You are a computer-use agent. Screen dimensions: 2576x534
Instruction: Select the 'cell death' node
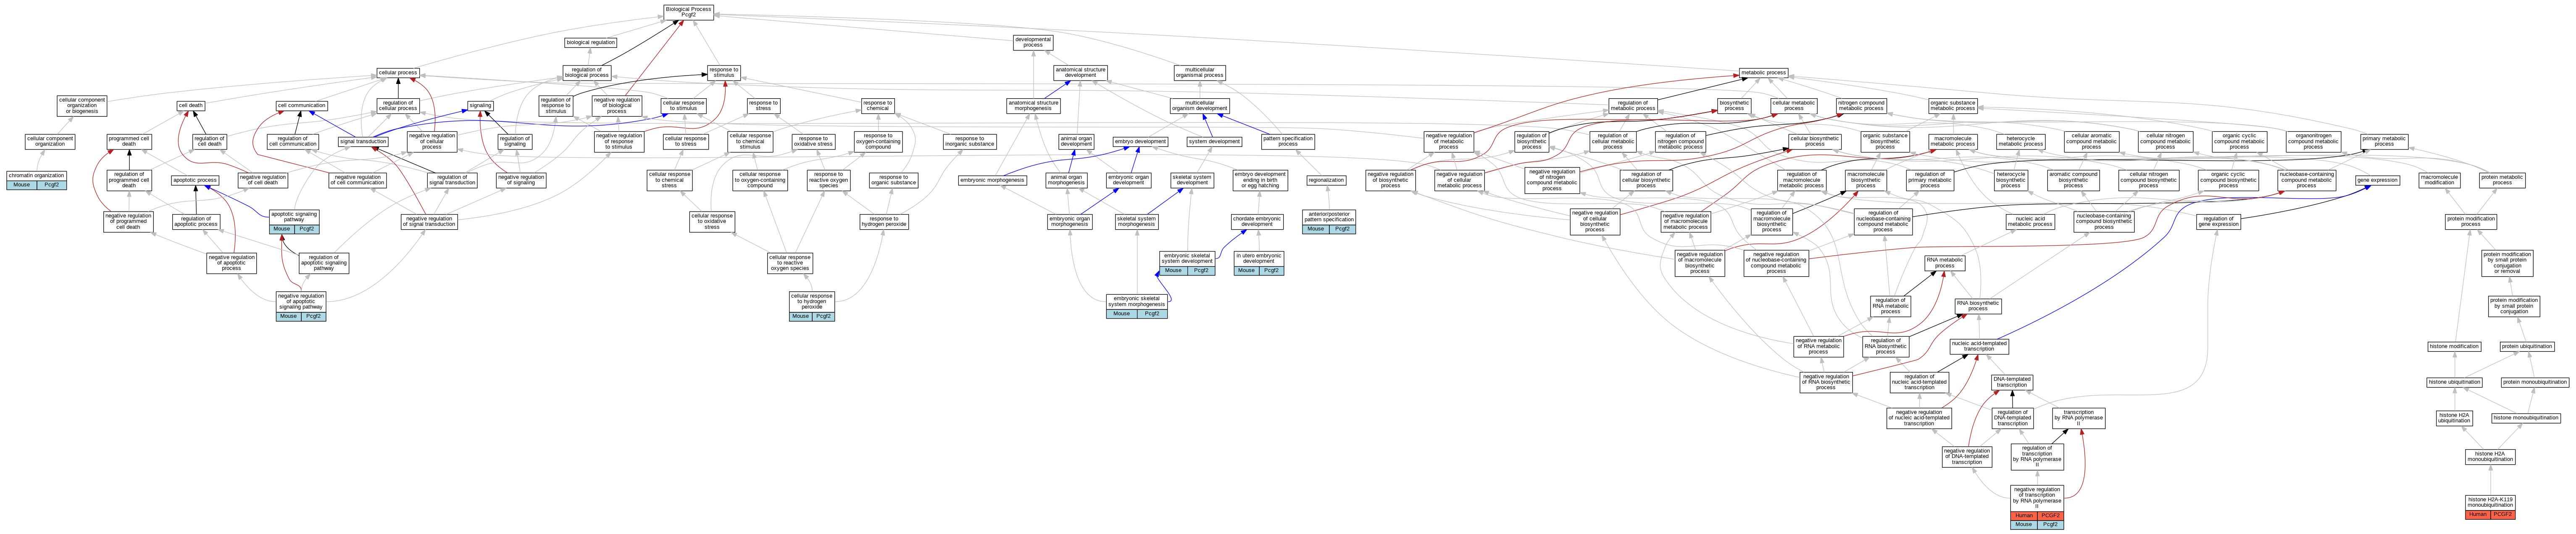191,105
